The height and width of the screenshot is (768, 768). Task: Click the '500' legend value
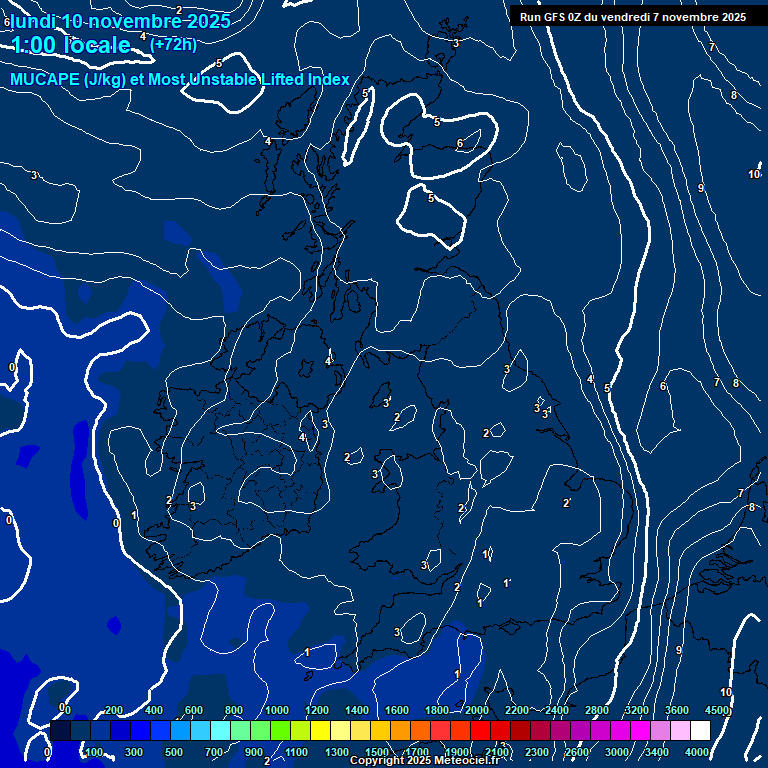pyautogui.click(x=174, y=752)
